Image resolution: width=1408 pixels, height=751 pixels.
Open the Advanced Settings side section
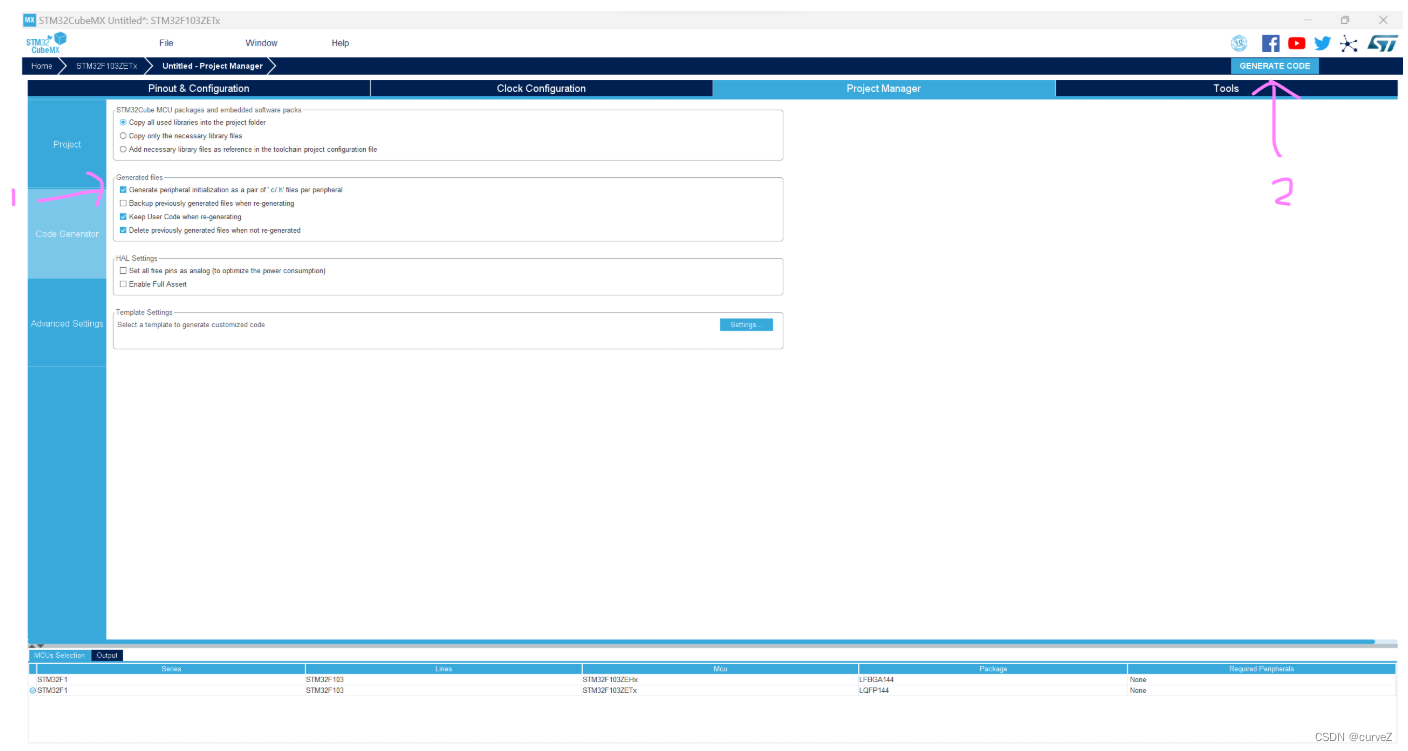[x=67, y=323]
